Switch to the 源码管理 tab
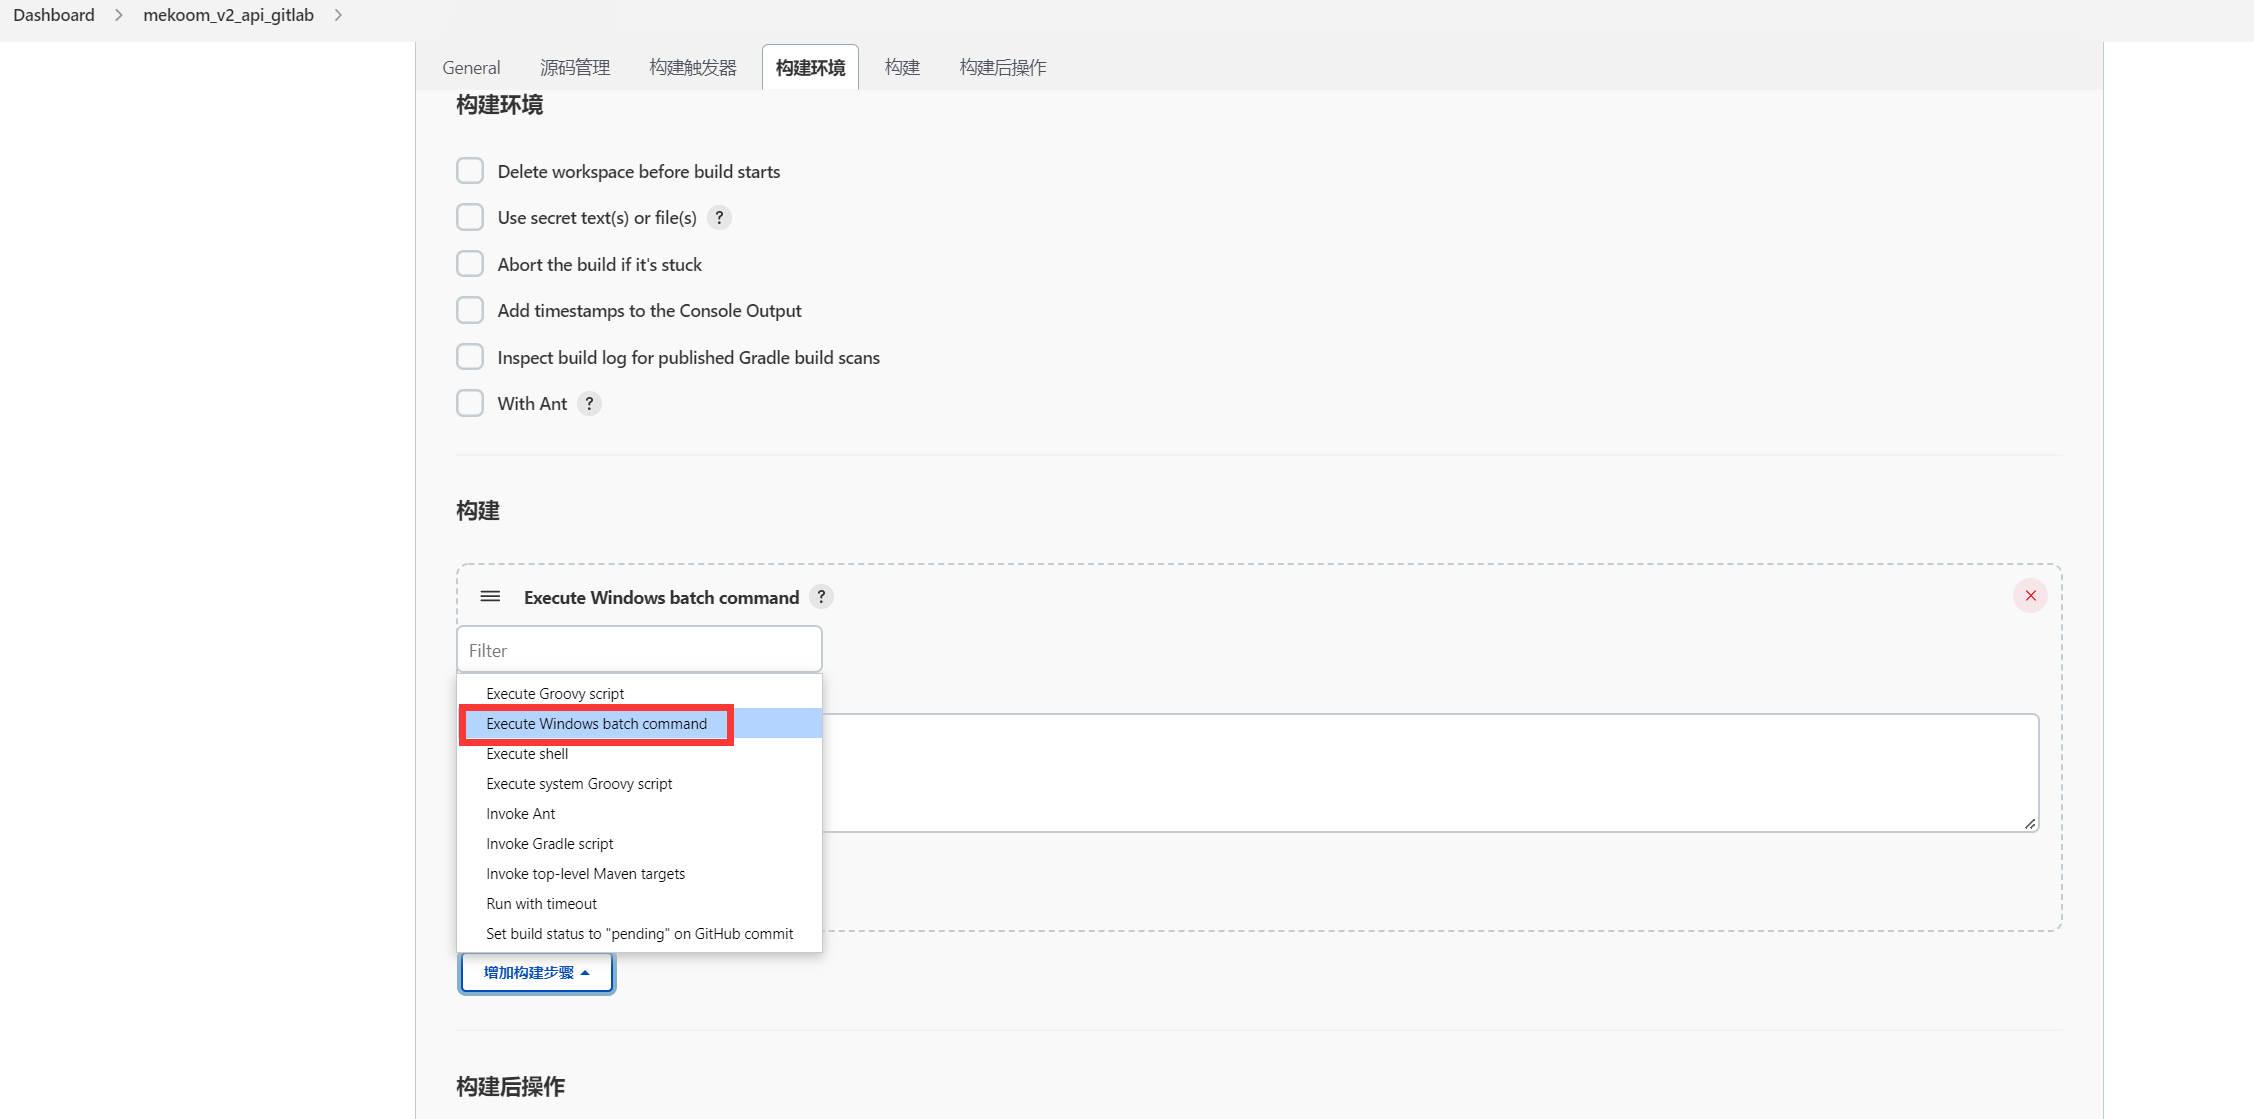The image size is (2254, 1119). pos(574,67)
